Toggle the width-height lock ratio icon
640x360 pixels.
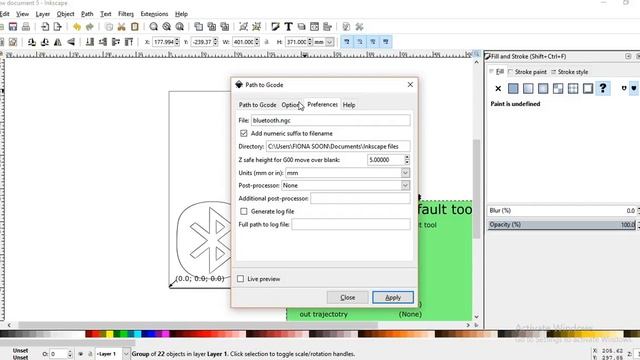267,42
